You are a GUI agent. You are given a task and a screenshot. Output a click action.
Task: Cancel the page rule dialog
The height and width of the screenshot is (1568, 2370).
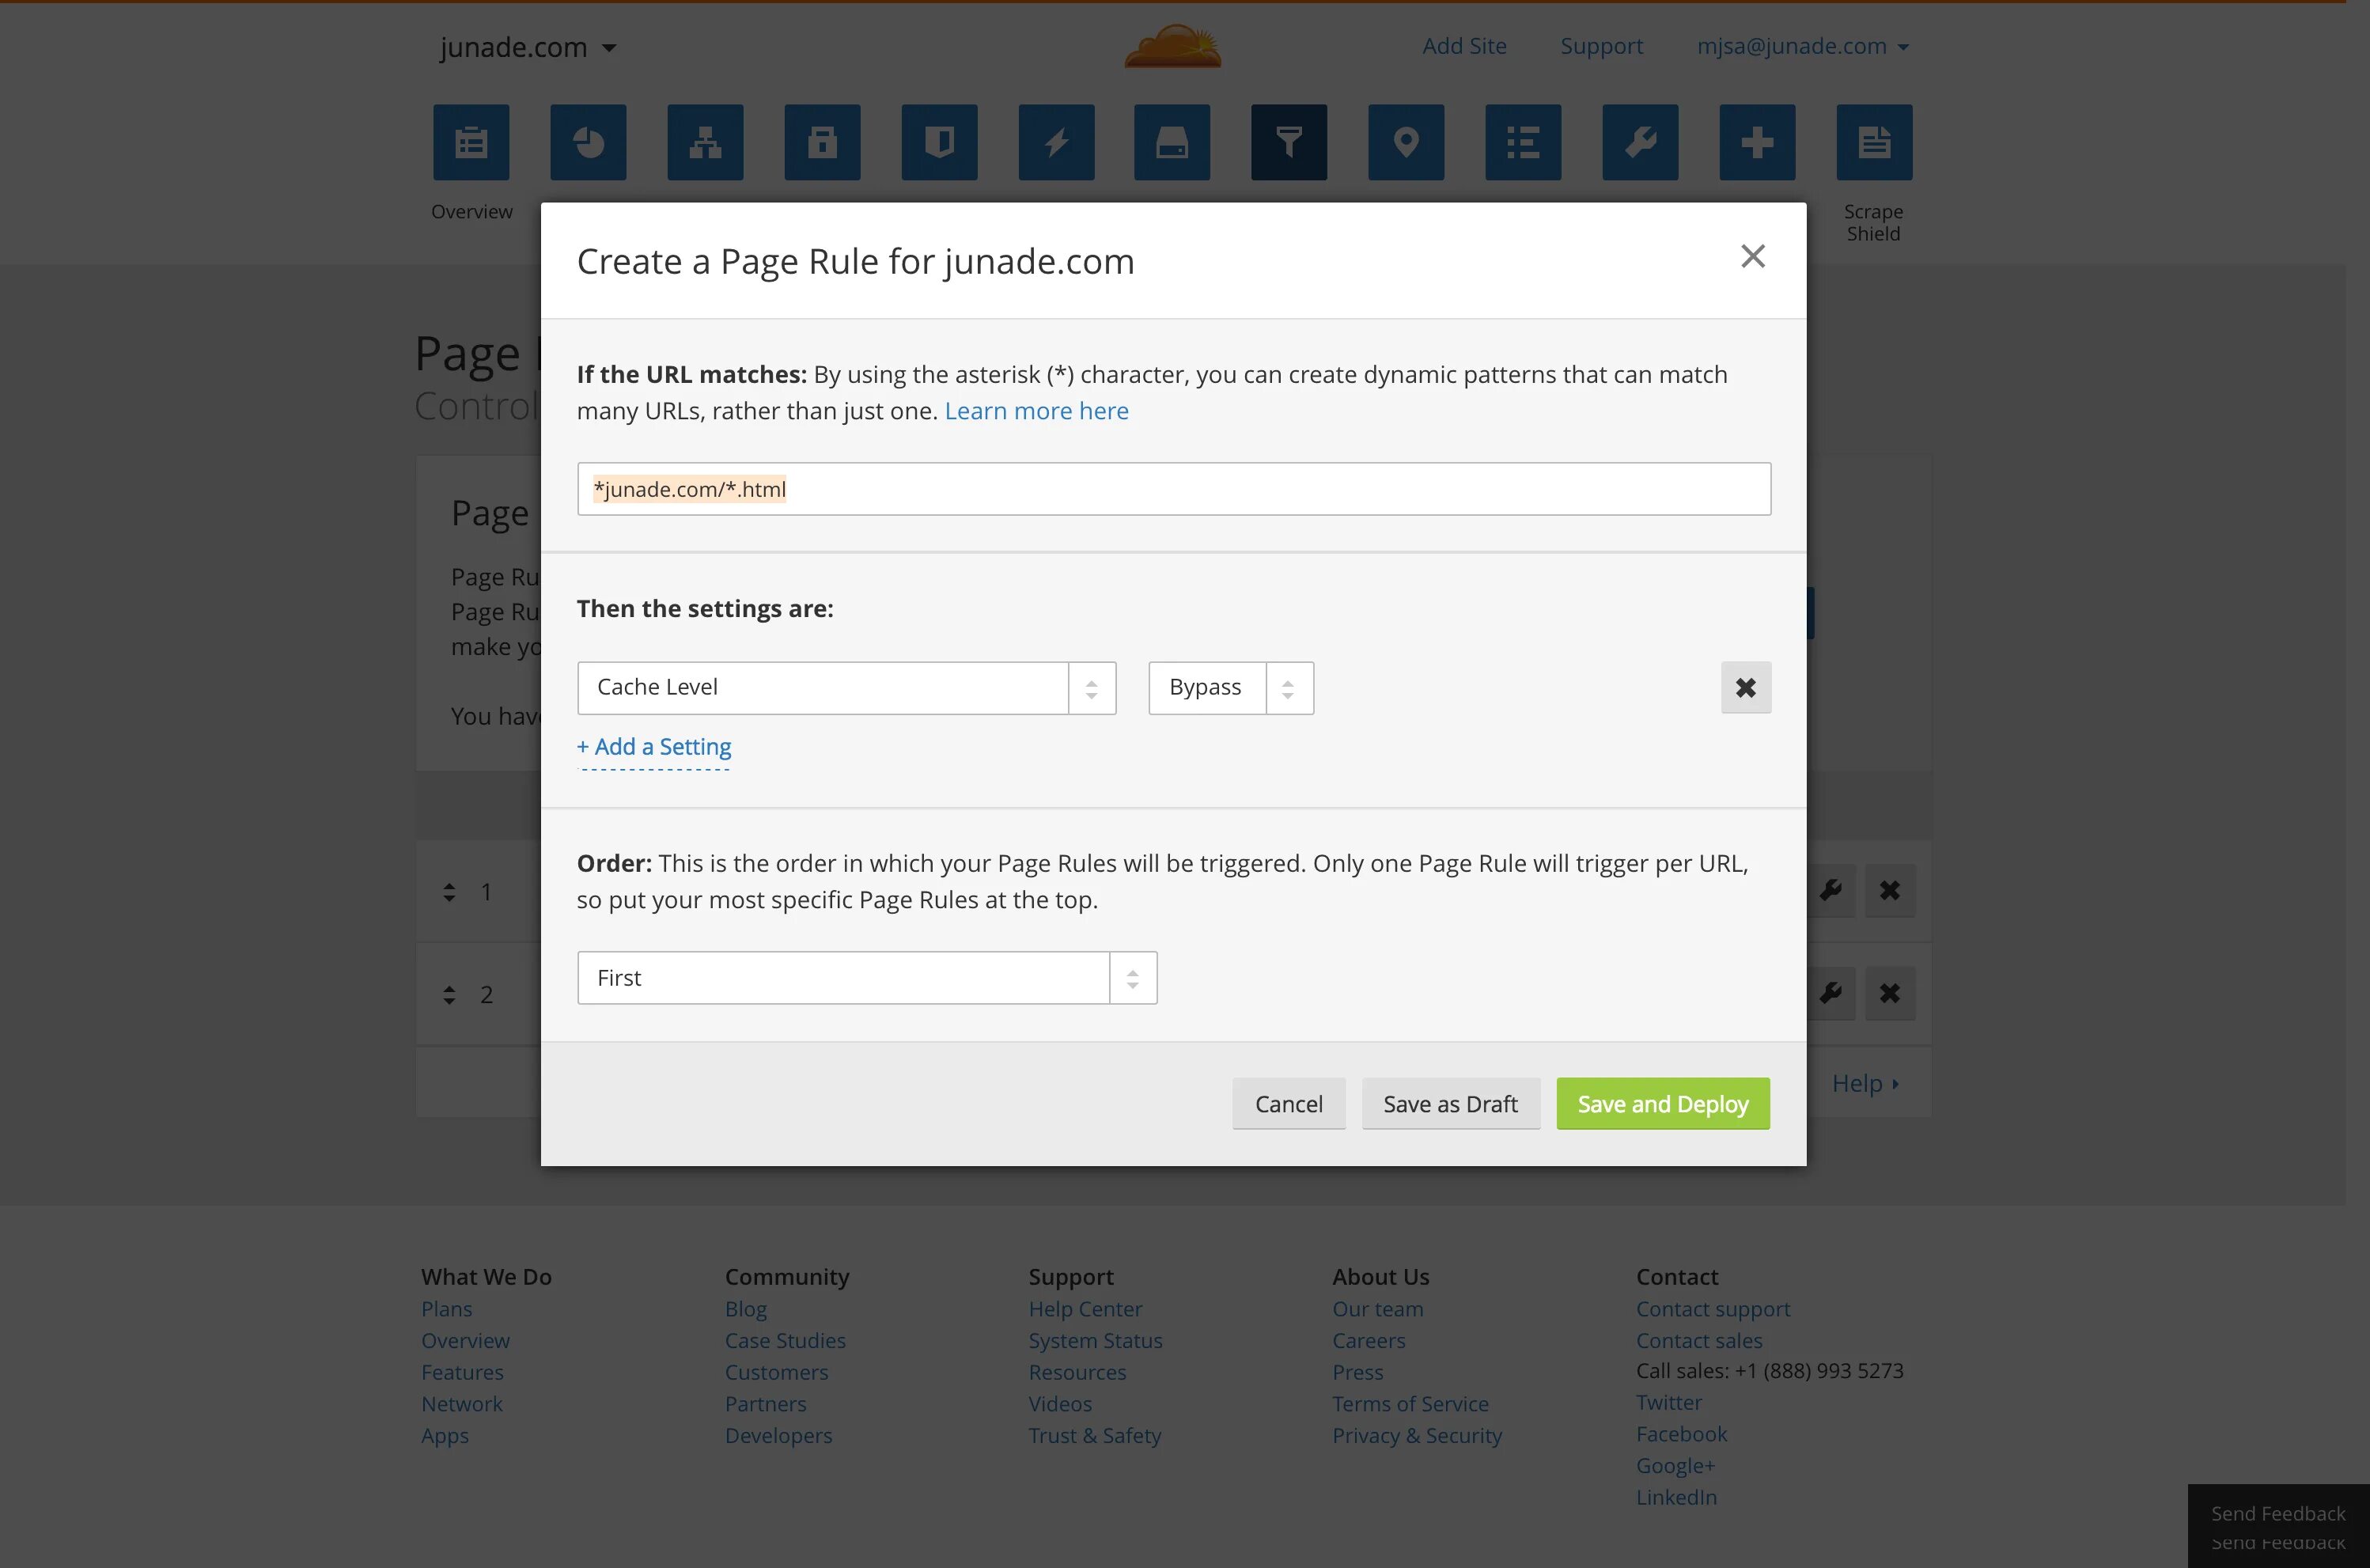click(x=1288, y=1104)
